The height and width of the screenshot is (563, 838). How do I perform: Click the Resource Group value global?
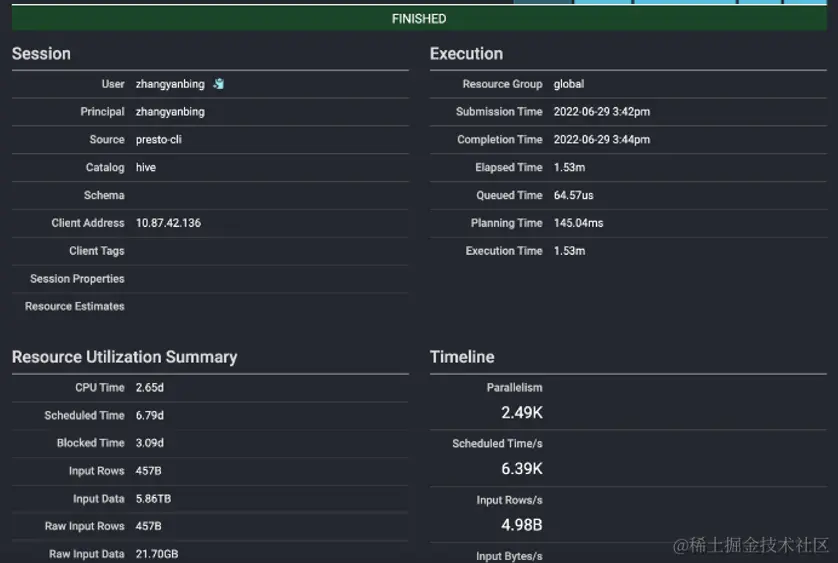tap(569, 84)
